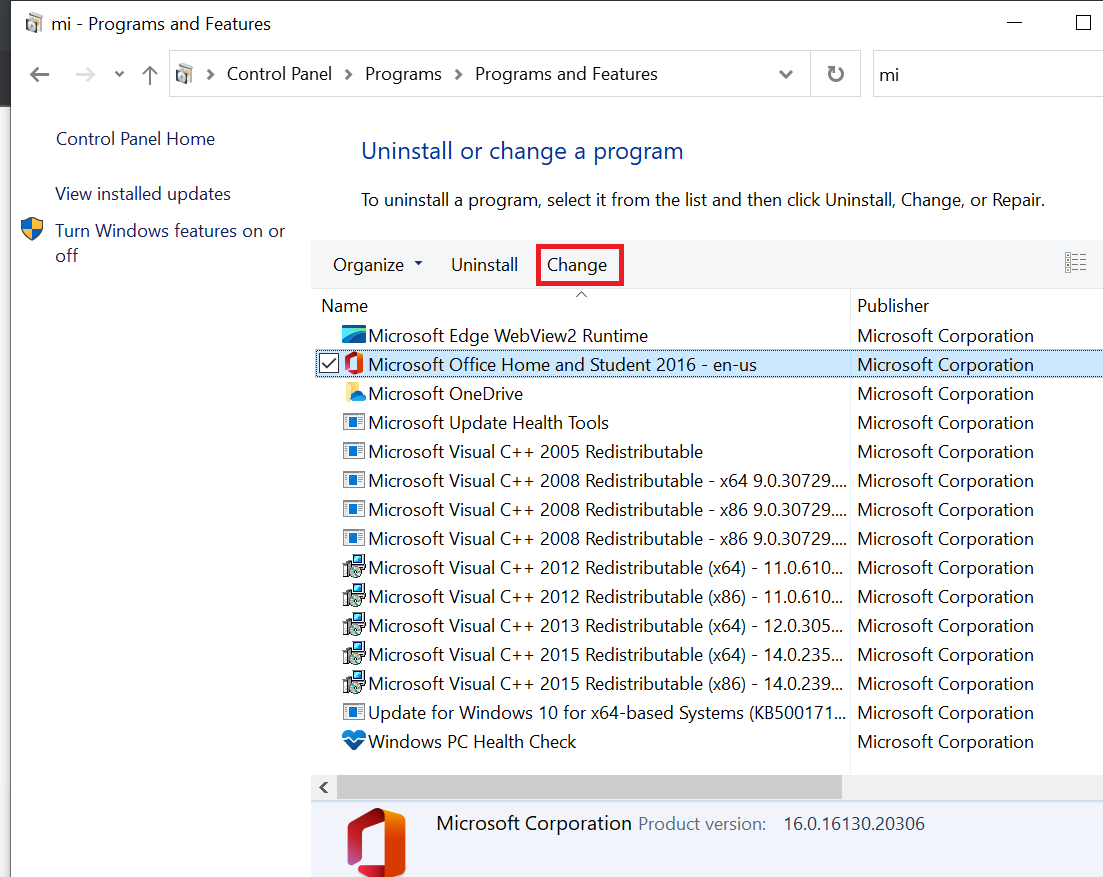The width and height of the screenshot is (1103, 877).
Task: Select Windows PC Health Check entry
Action: [x=472, y=741]
